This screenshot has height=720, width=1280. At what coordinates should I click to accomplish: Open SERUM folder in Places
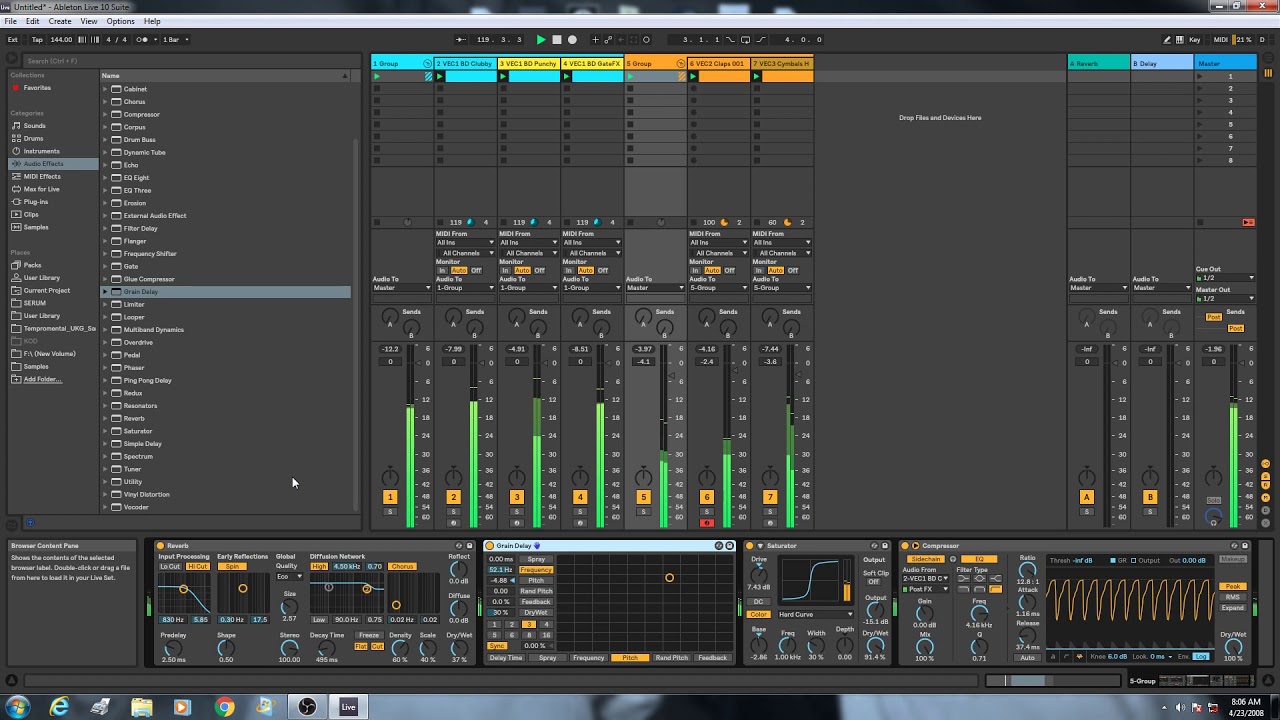pyautogui.click(x=35, y=303)
